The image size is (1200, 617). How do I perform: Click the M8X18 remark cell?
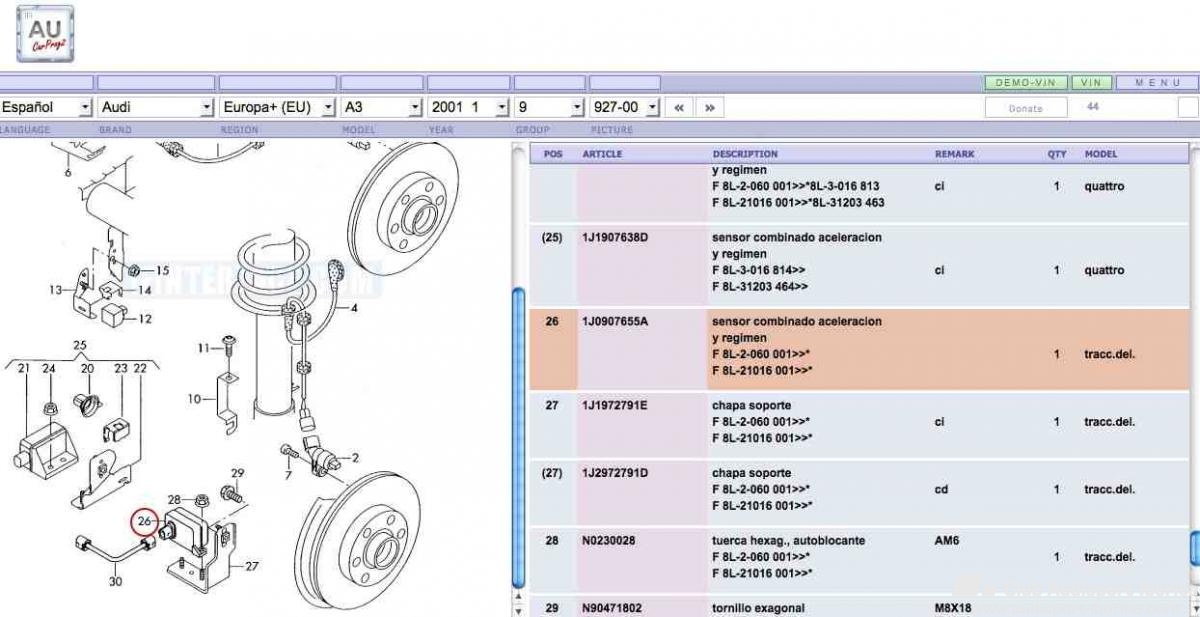click(952, 608)
